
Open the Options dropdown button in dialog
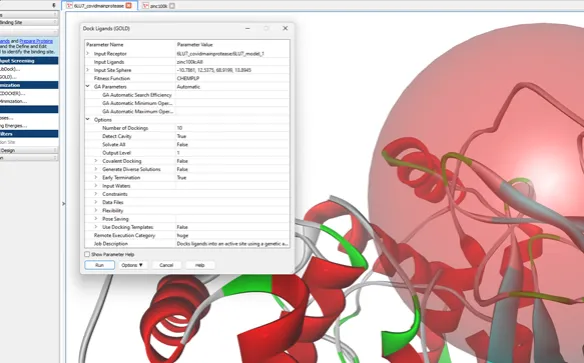point(132,265)
